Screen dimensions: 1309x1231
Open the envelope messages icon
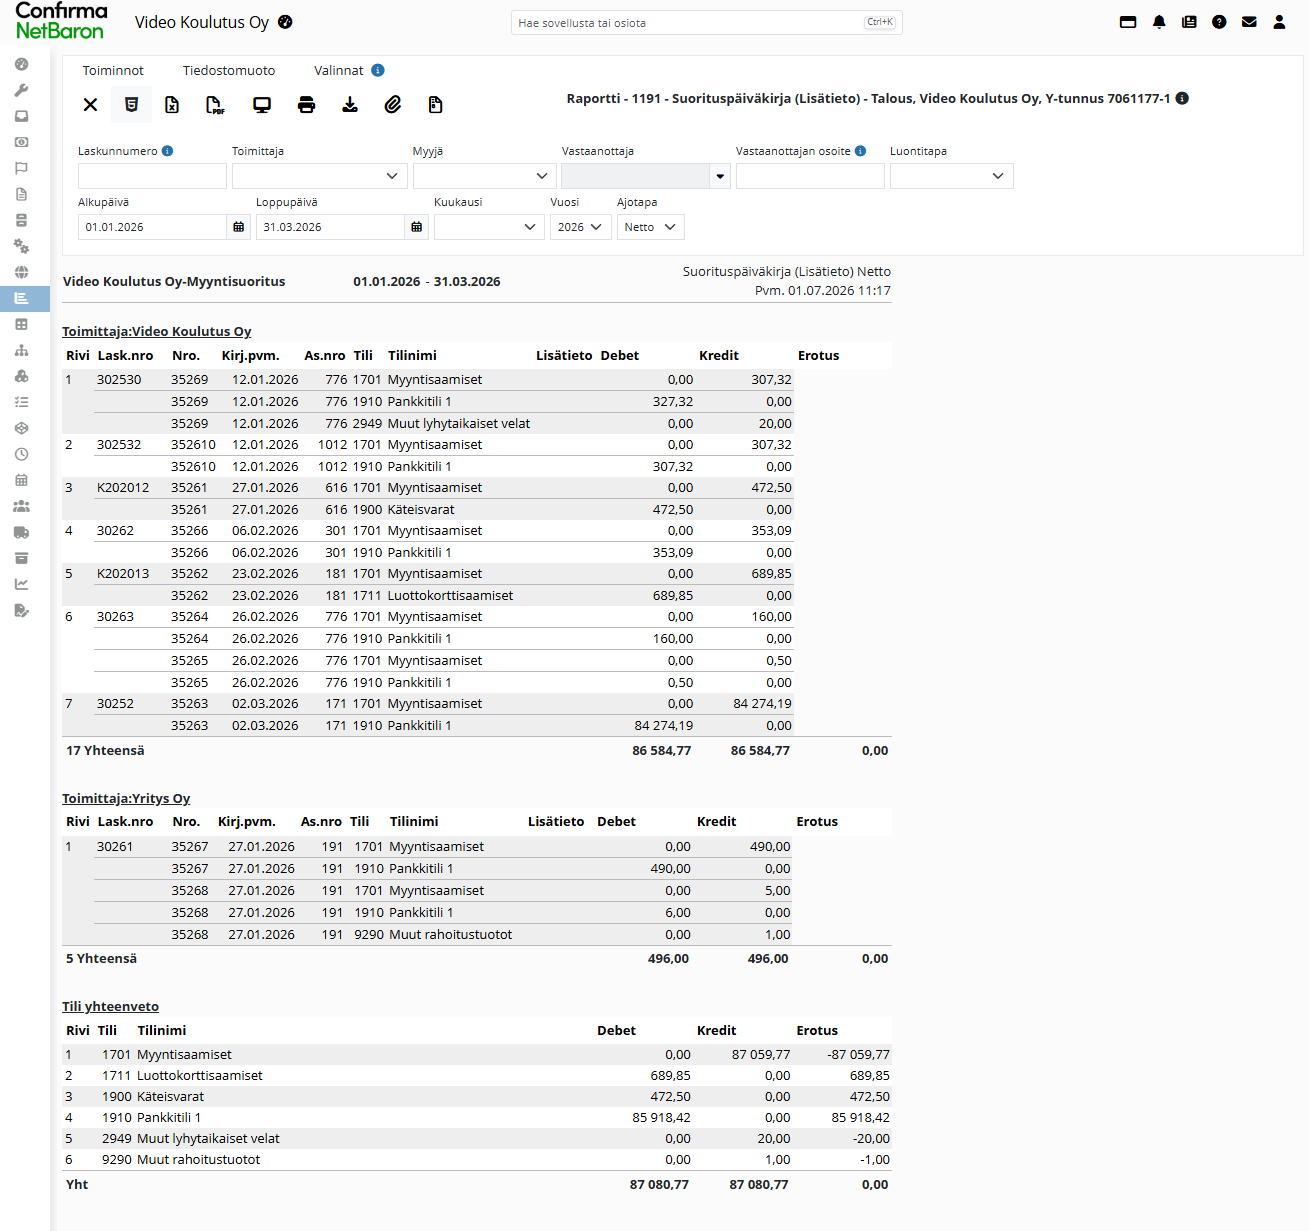[1249, 22]
